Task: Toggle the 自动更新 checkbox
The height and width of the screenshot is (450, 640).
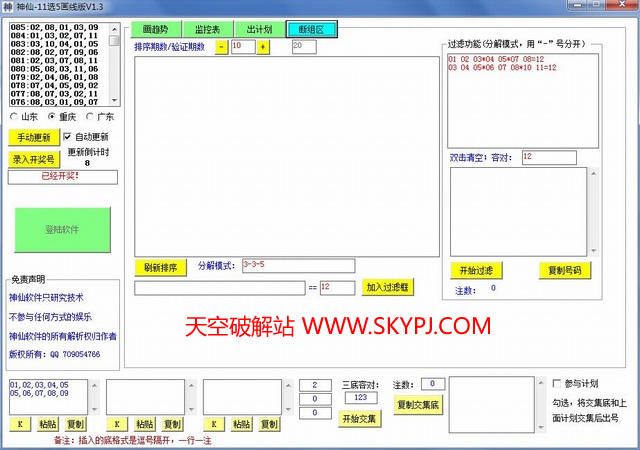Action: [x=67, y=136]
